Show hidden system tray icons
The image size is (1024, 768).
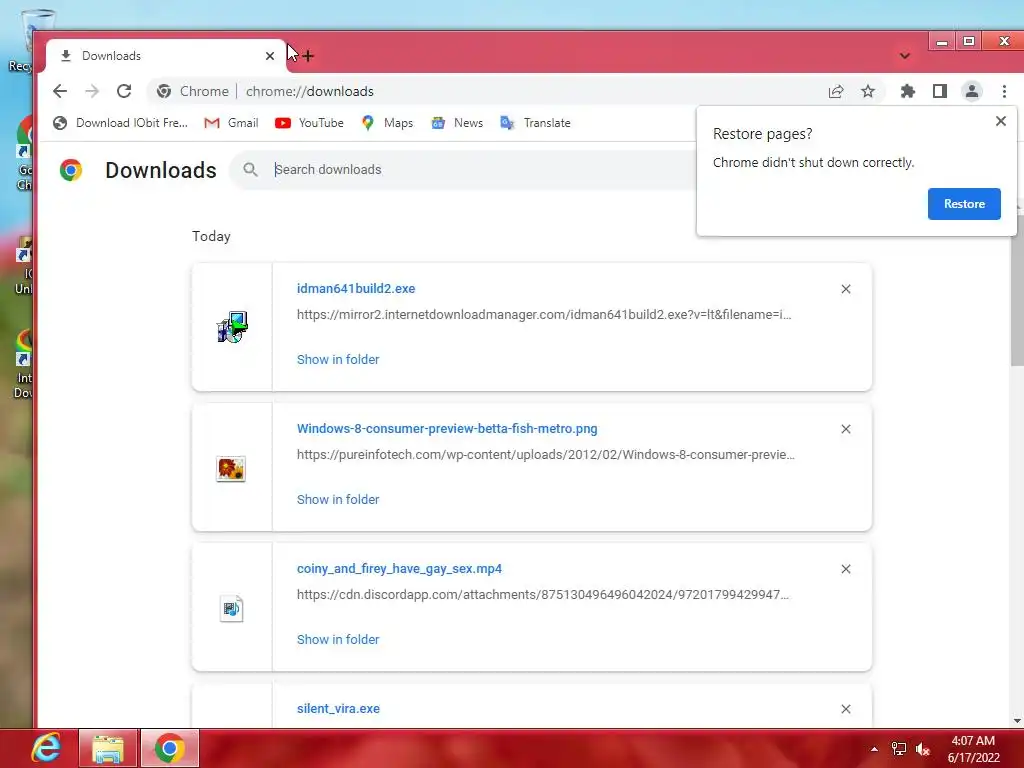pos(874,749)
